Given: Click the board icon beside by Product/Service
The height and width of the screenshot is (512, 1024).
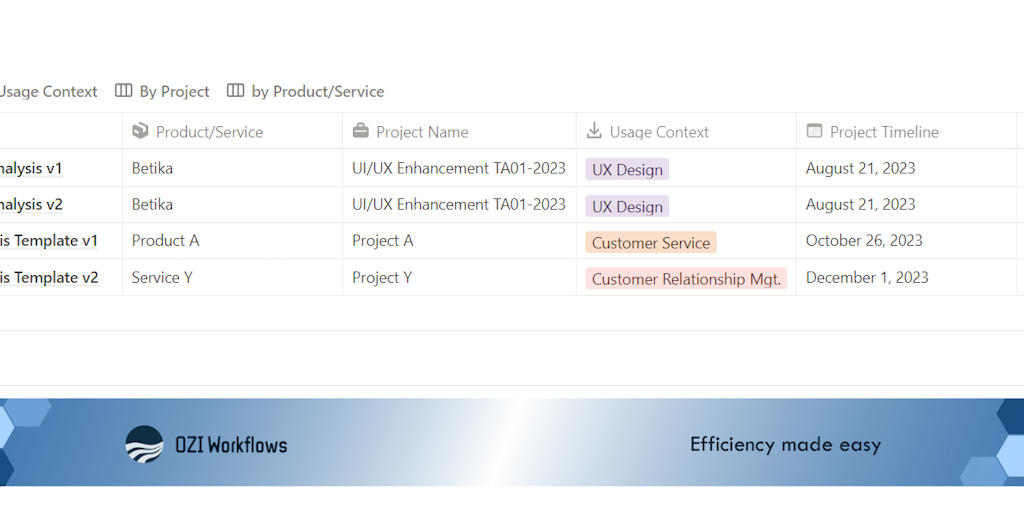Looking at the screenshot, I should pyautogui.click(x=235, y=91).
